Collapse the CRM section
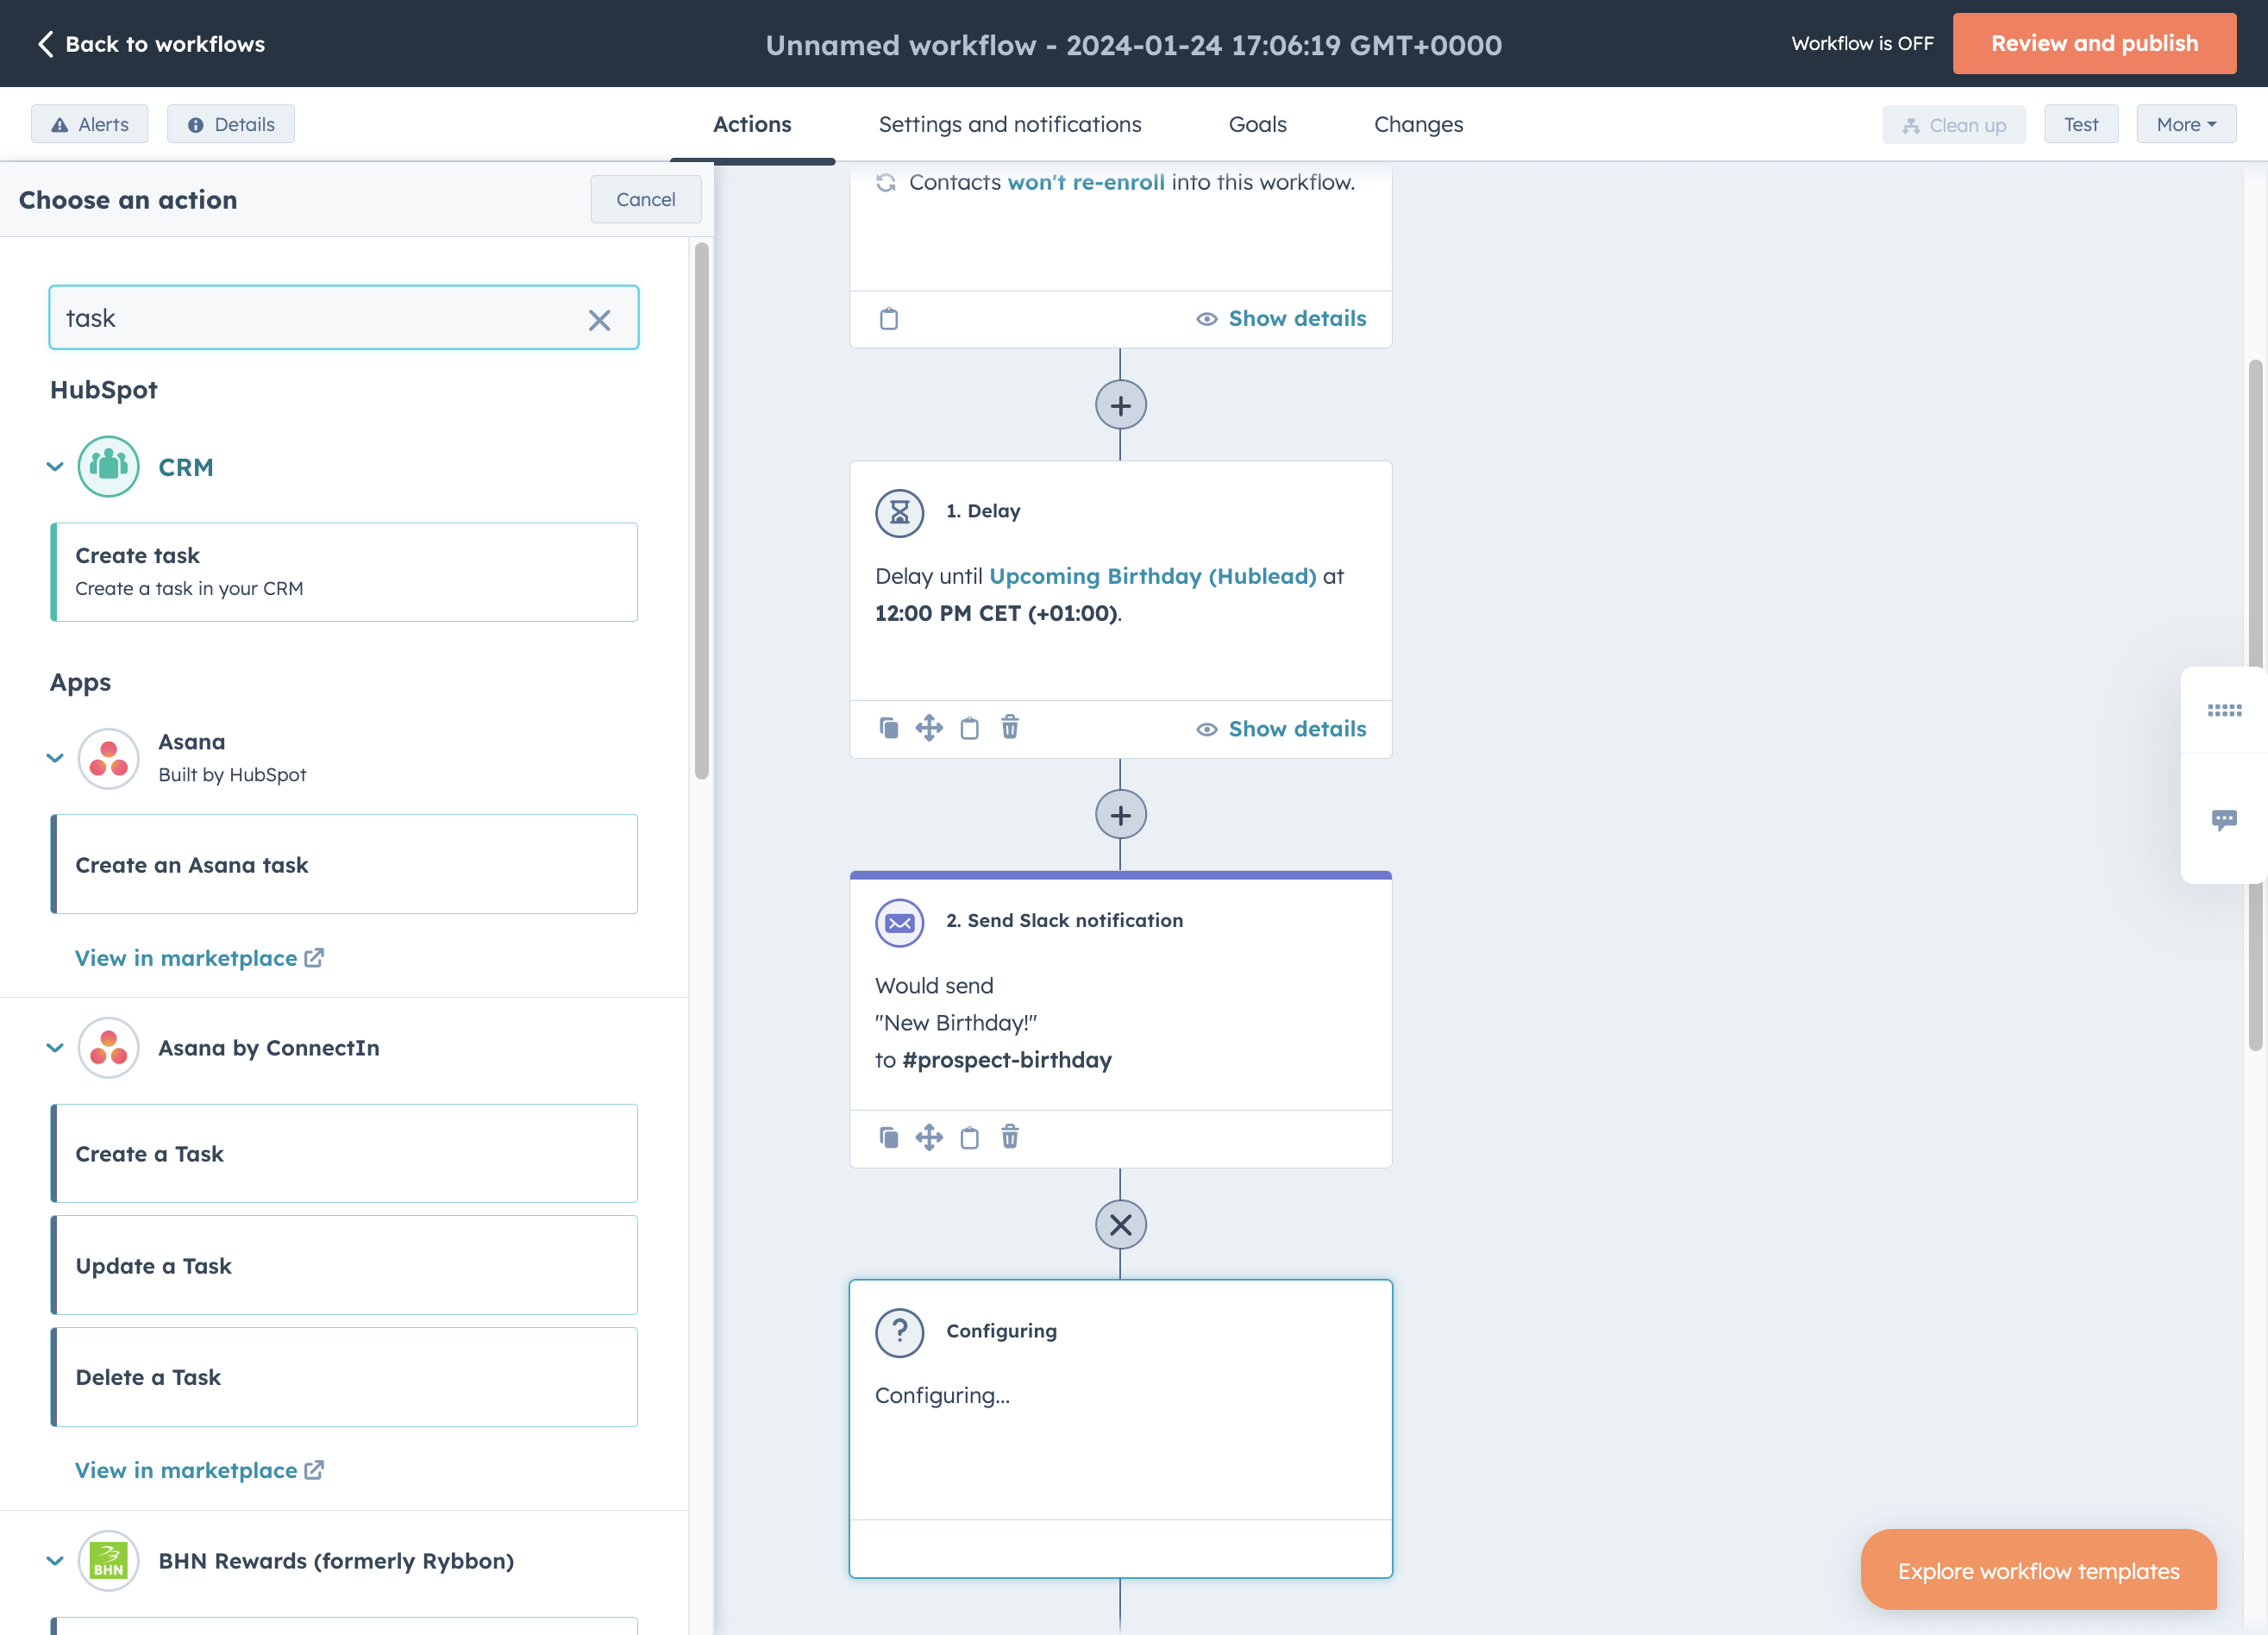 55,467
